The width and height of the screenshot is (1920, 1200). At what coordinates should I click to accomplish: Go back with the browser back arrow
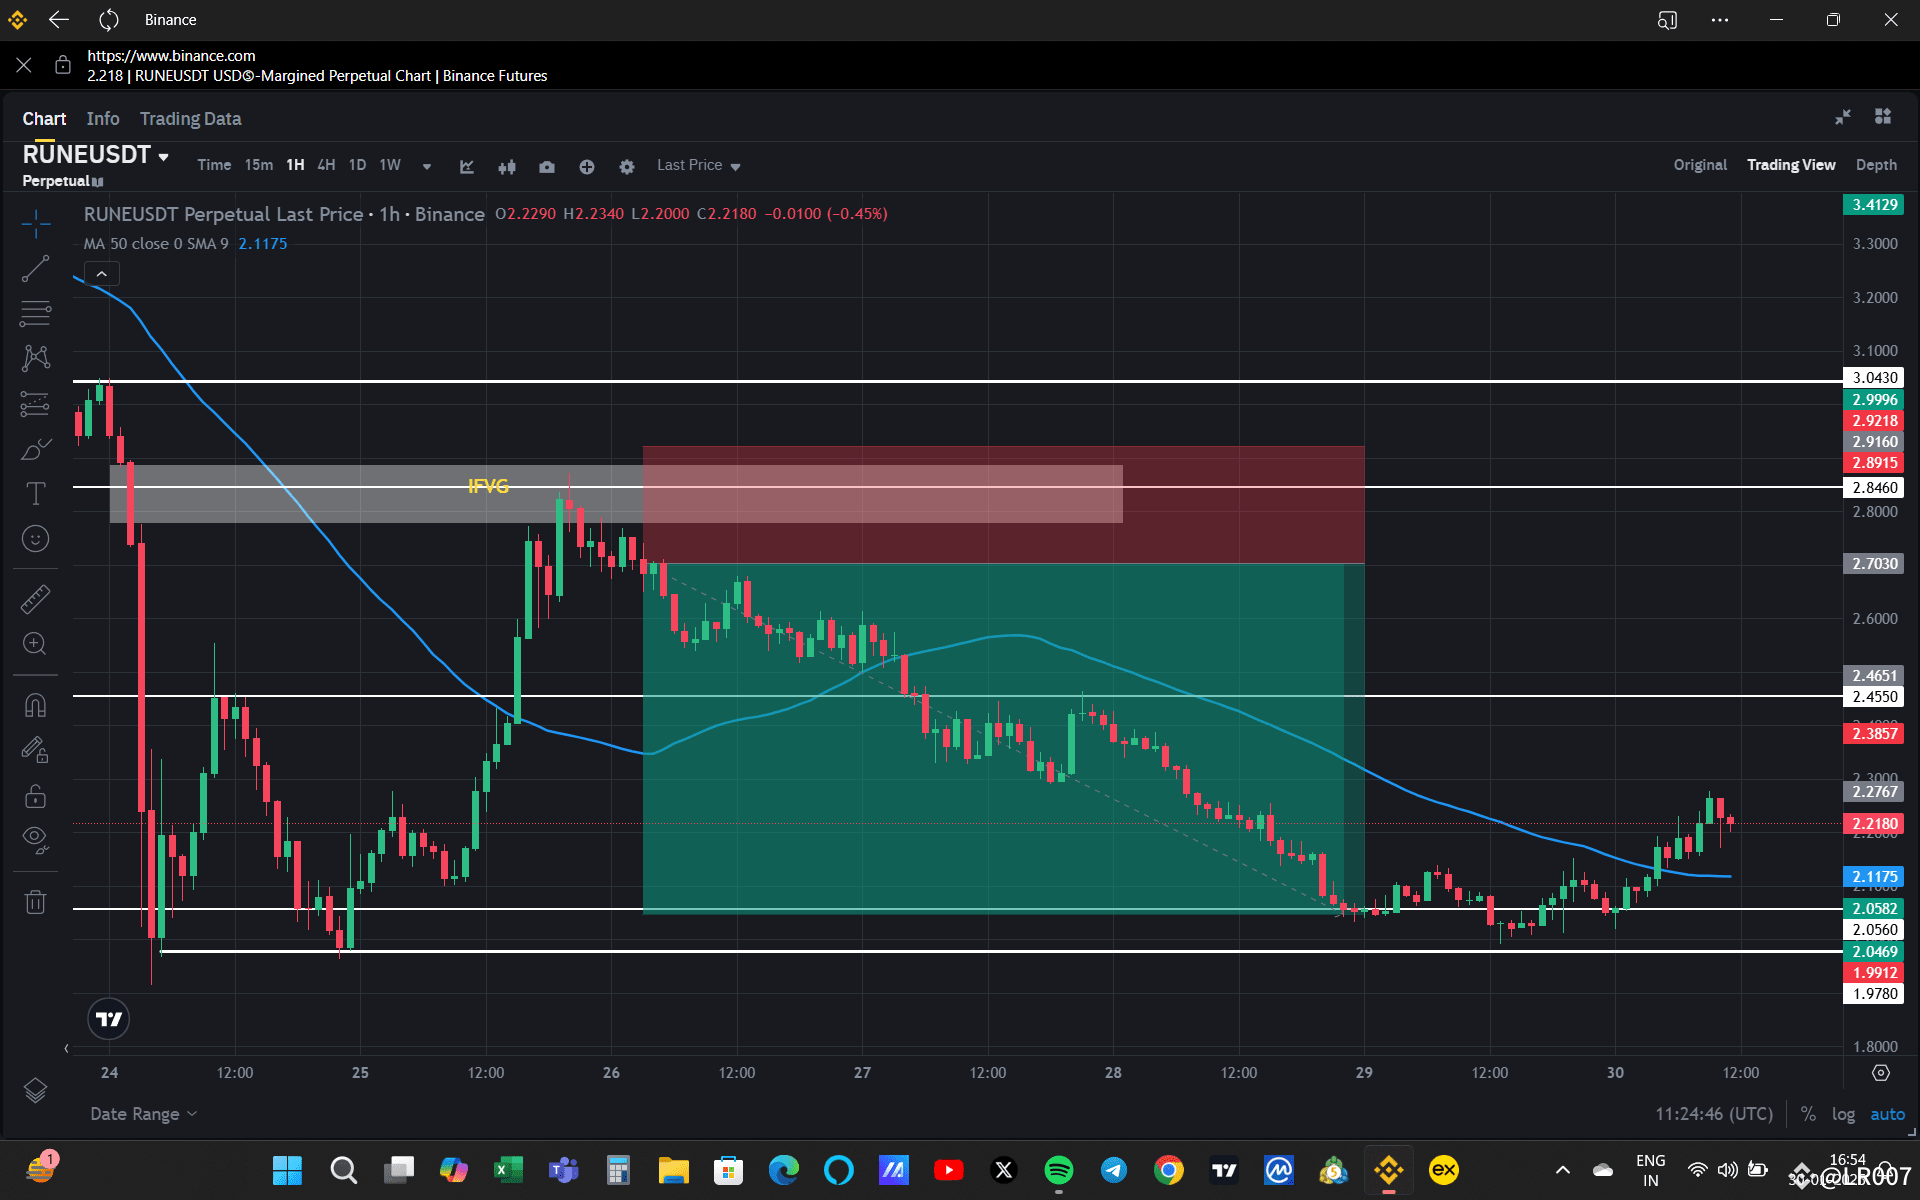click(x=59, y=20)
